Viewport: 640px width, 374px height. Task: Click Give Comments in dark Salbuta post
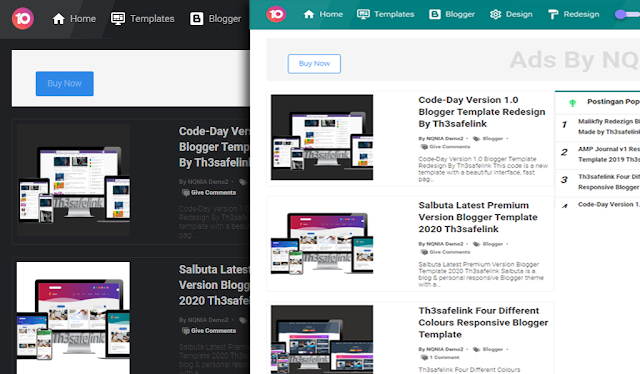point(213,330)
